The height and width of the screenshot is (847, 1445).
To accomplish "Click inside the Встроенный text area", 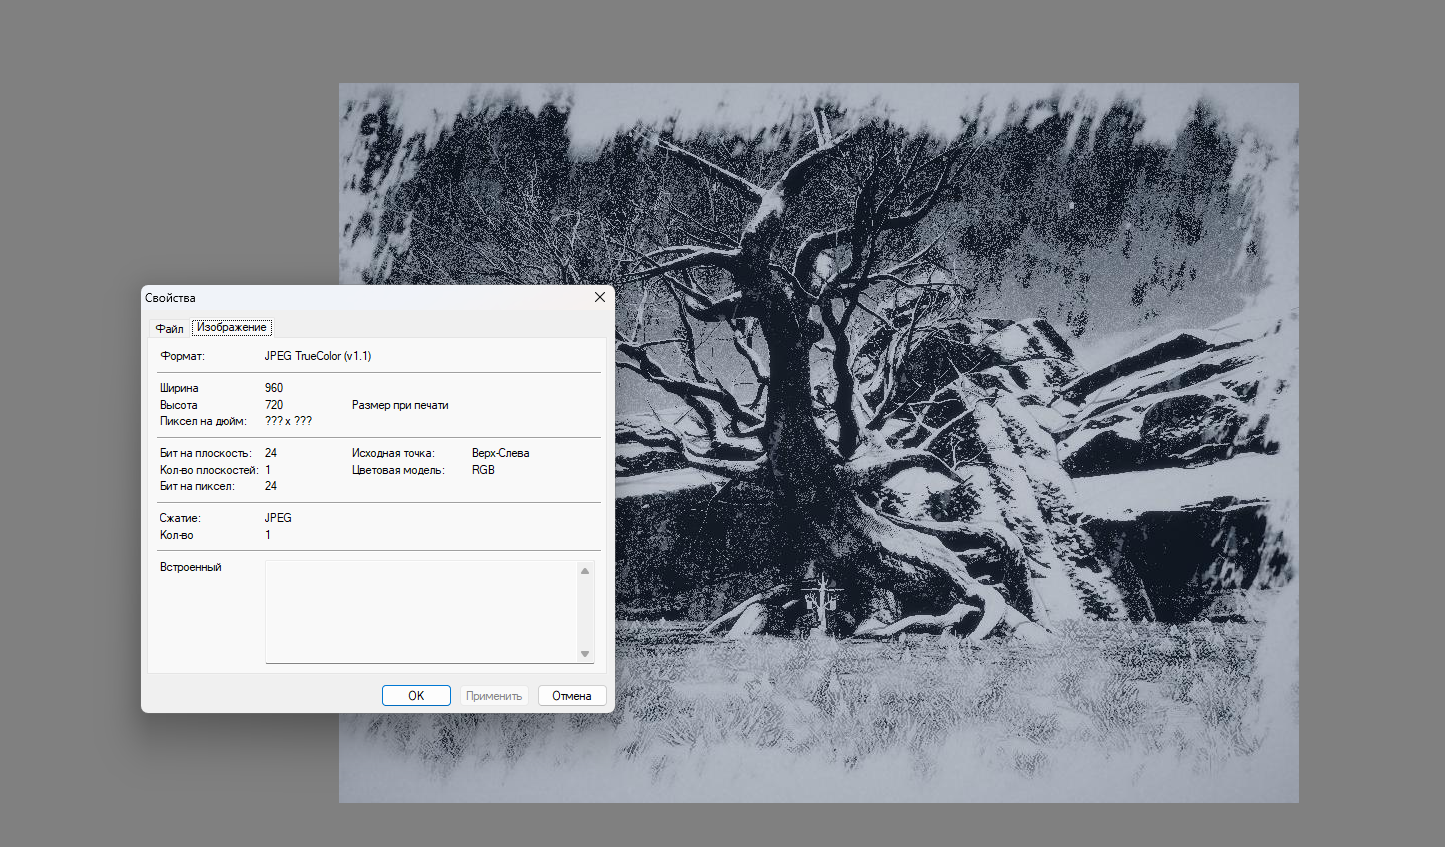I will pos(420,611).
